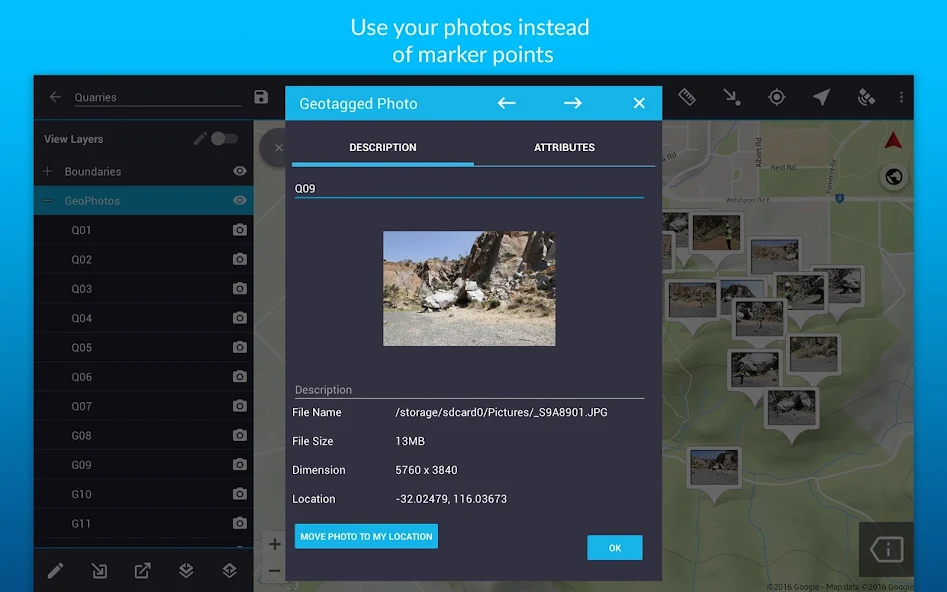Expand the Boundaries layer group

click(47, 172)
